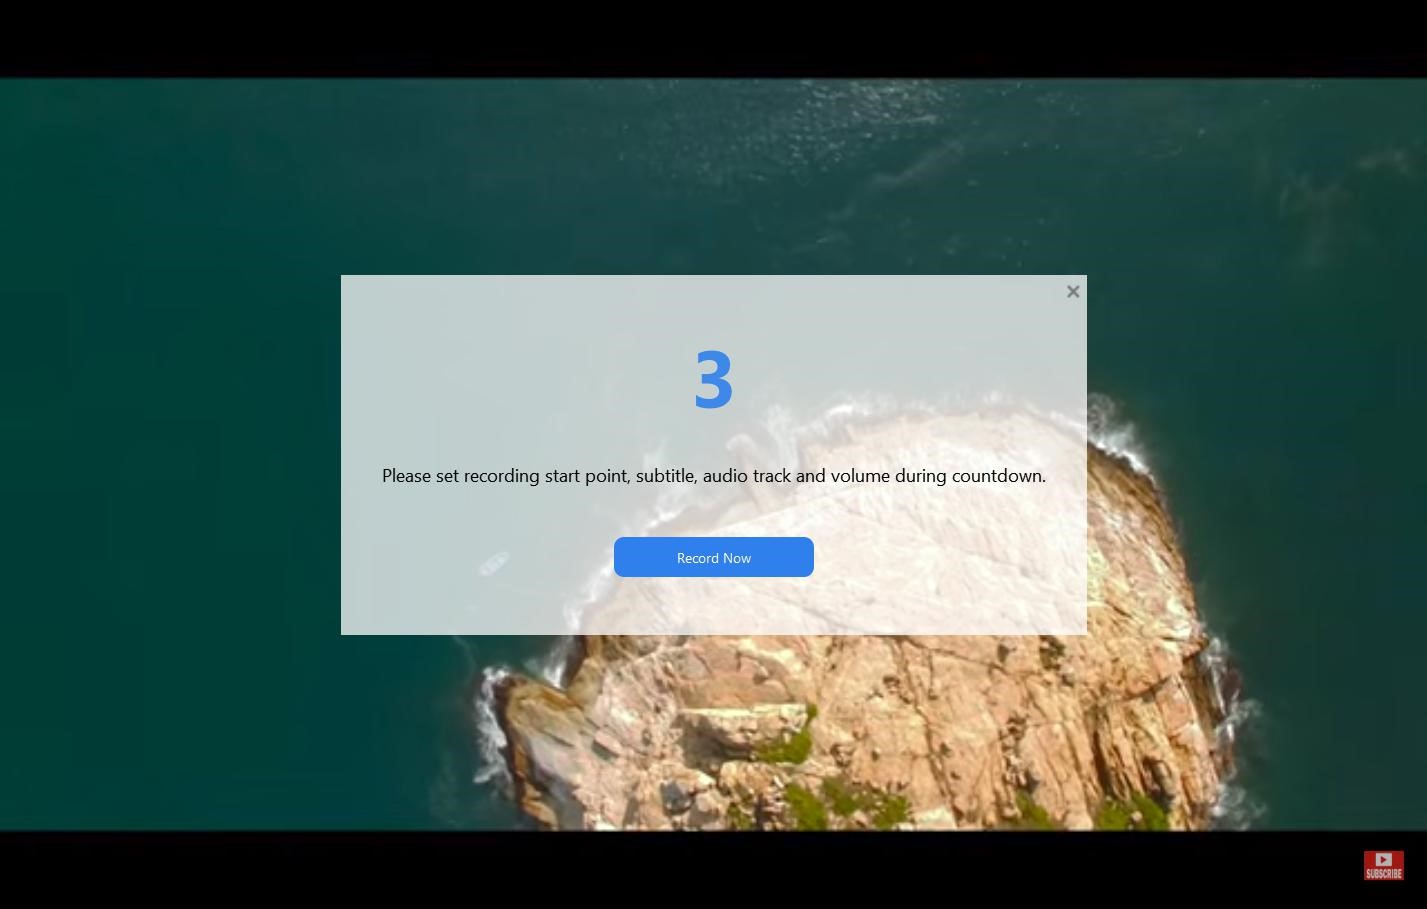Click the top black letterbox bar

(713, 38)
